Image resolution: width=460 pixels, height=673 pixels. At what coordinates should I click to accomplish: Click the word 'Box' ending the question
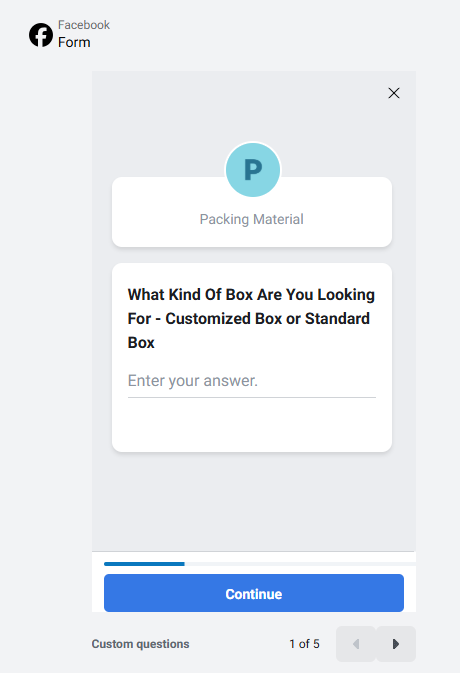tap(141, 343)
